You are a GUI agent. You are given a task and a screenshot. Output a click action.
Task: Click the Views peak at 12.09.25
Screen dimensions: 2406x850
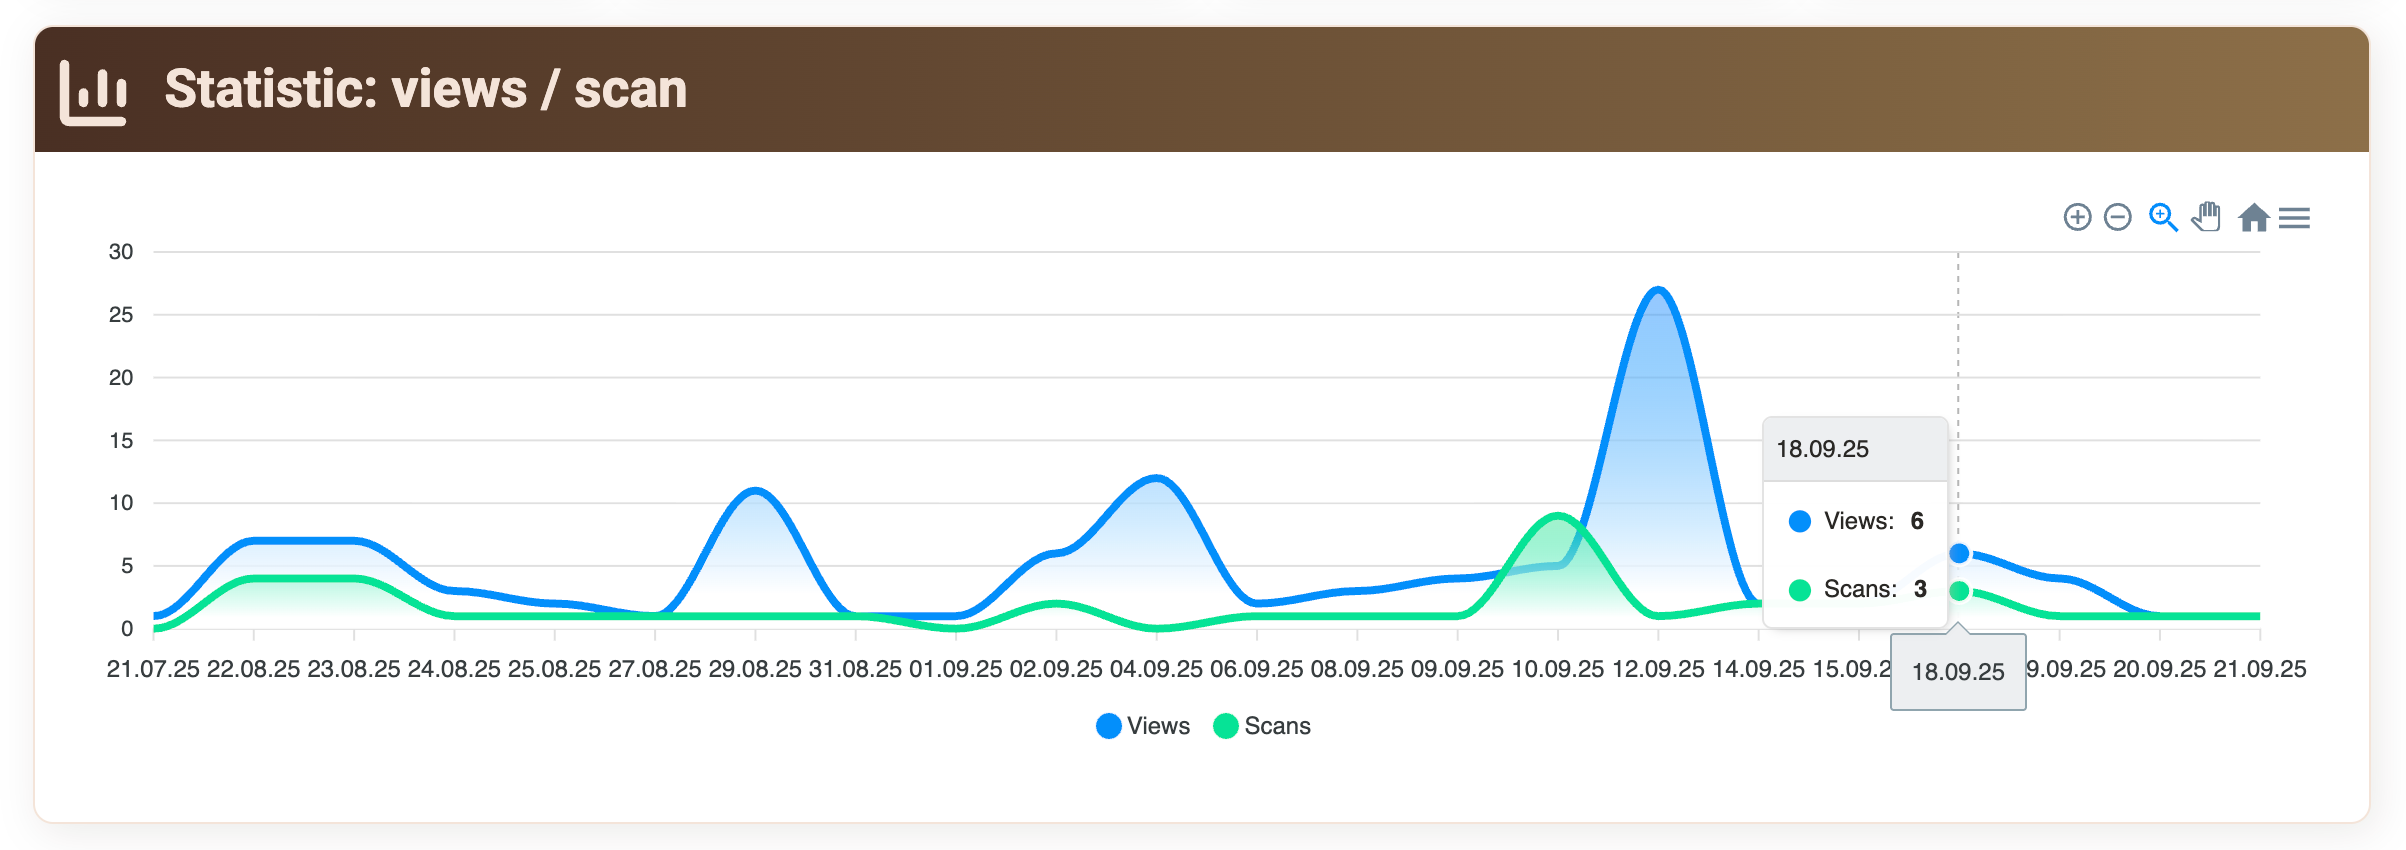[x=1658, y=291]
